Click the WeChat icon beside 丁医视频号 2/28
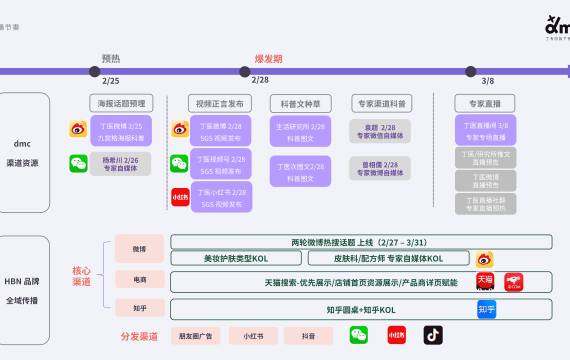The height and width of the screenshot is (360, 570). tap(179, 163)
